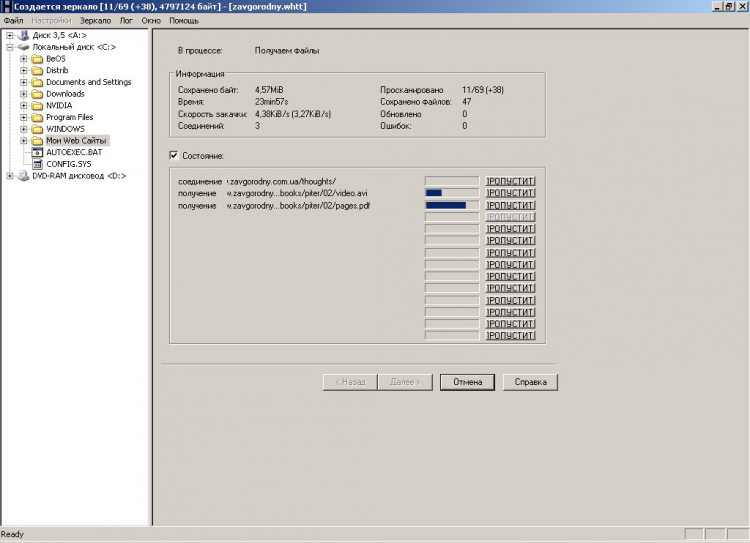Viewport: 750px width, 543px height.
Task: Select the CONFIG.SYS file label
Action: (x=68, y=164)
